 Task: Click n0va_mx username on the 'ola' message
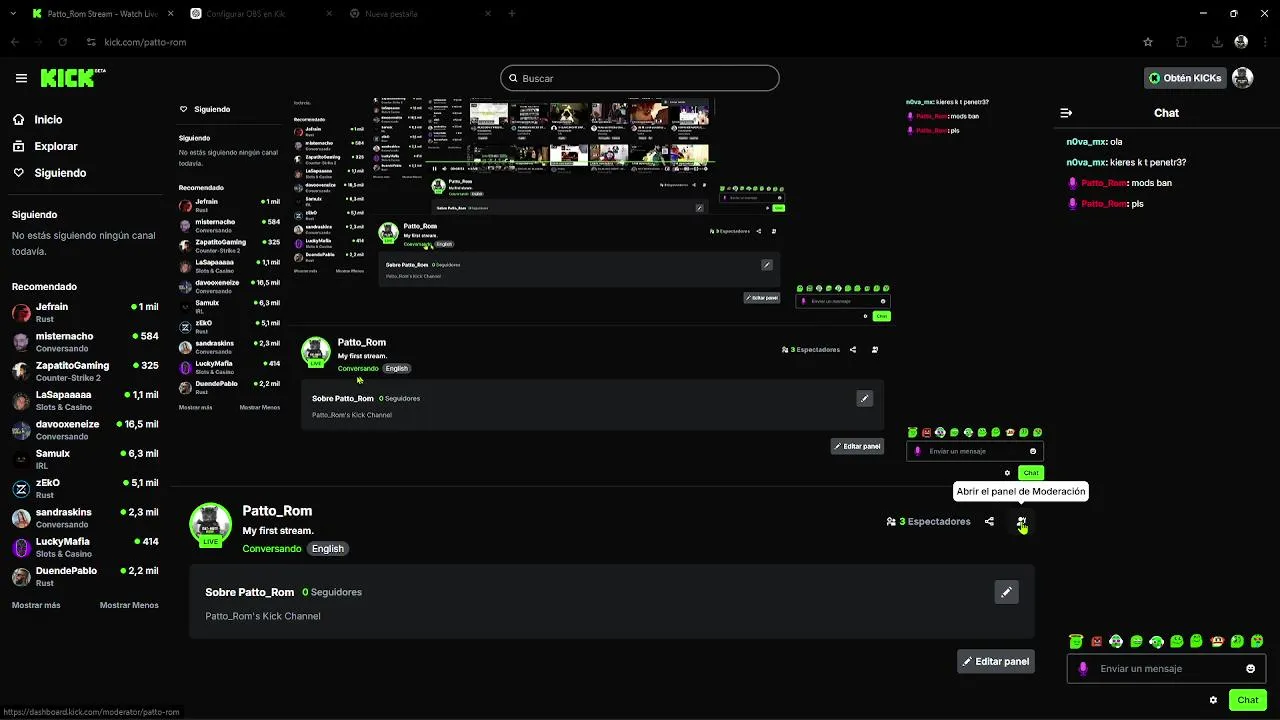tap(1086, 142)
